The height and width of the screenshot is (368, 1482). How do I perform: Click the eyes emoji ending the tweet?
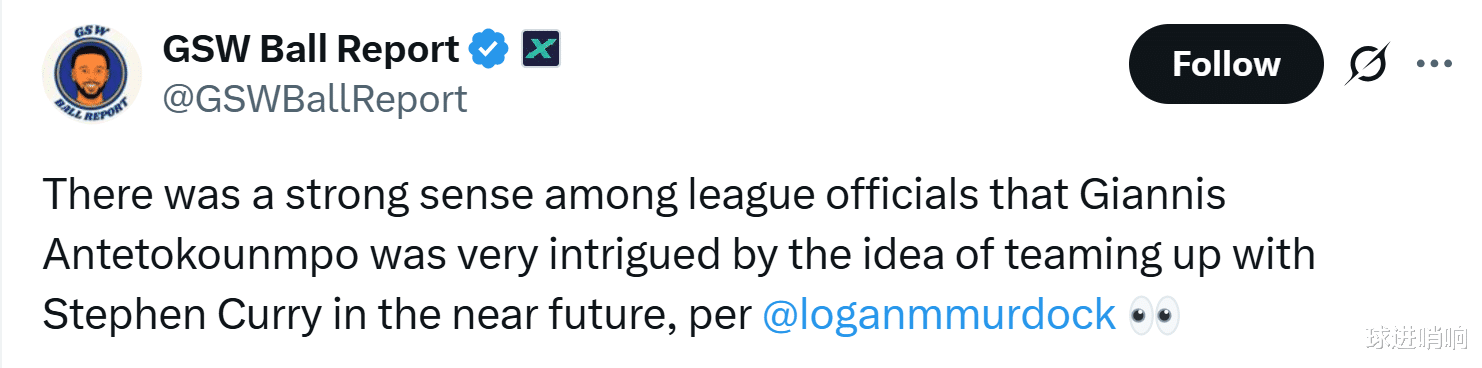pyautogui.click(x=1153, y=315)
